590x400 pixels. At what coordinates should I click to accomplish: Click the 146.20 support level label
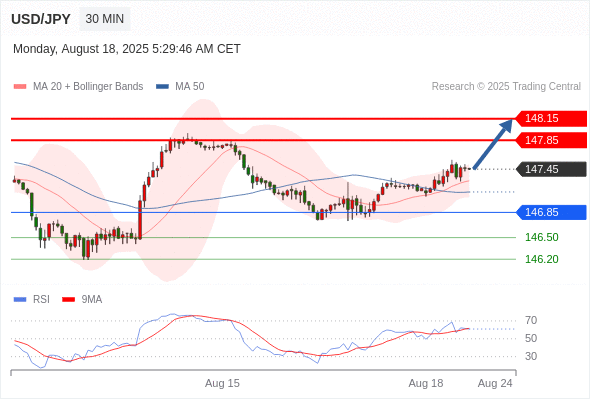tap(541, 259)
